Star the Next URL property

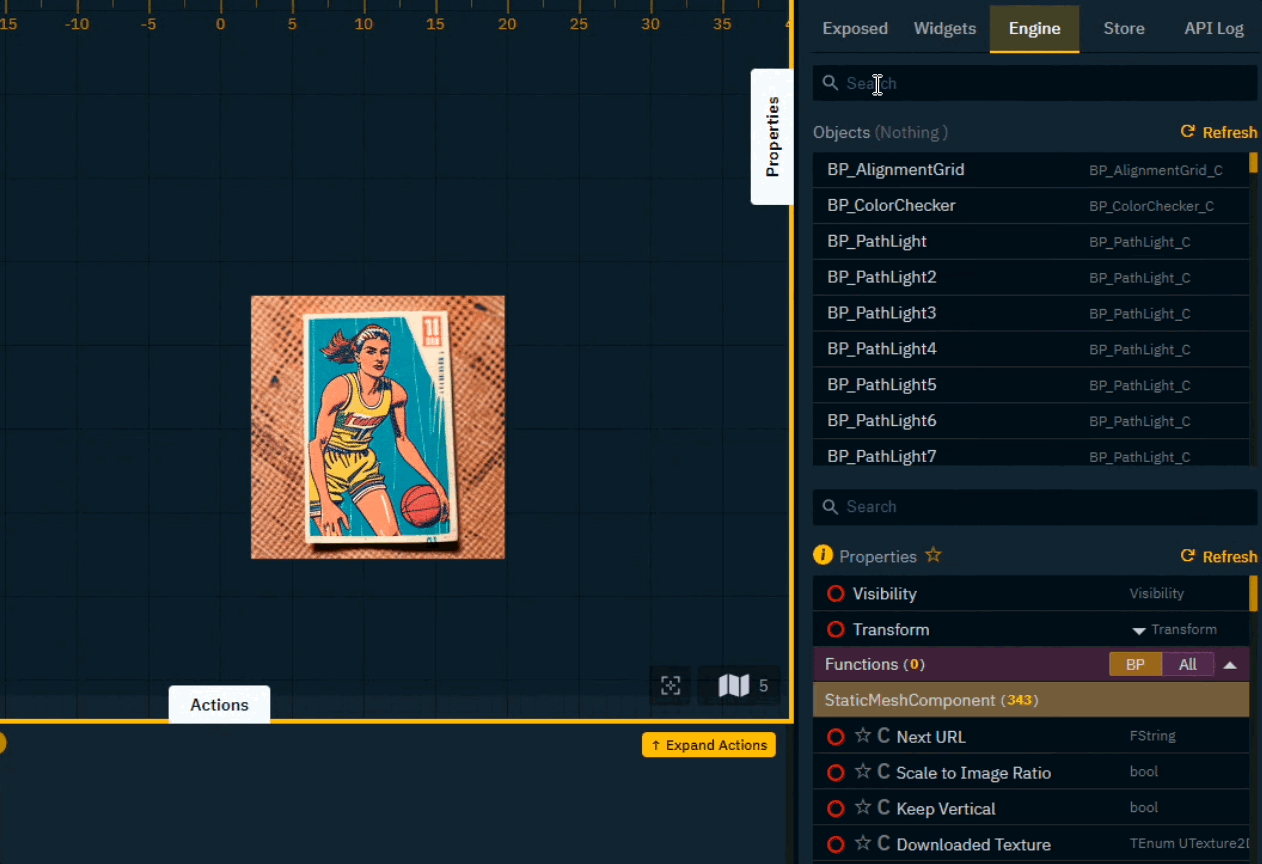(863, 736)
